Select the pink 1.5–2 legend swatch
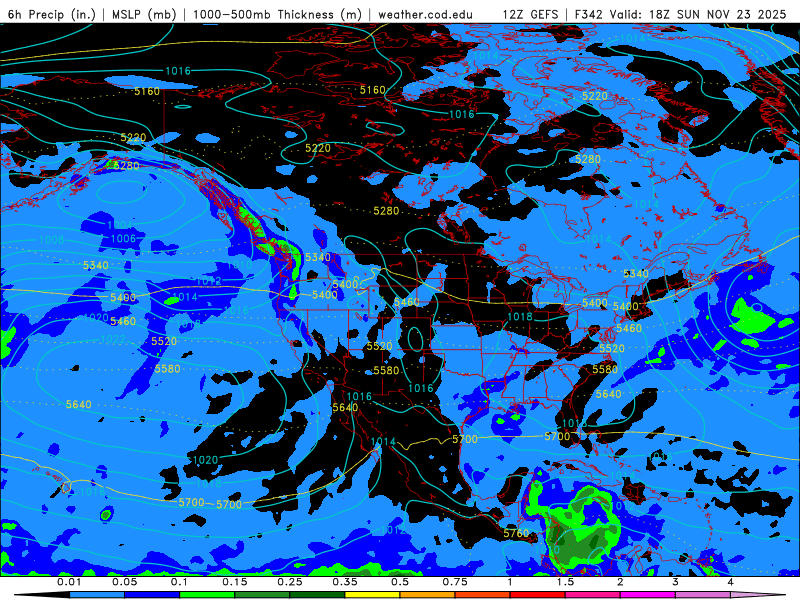 (x=593, y=595)
